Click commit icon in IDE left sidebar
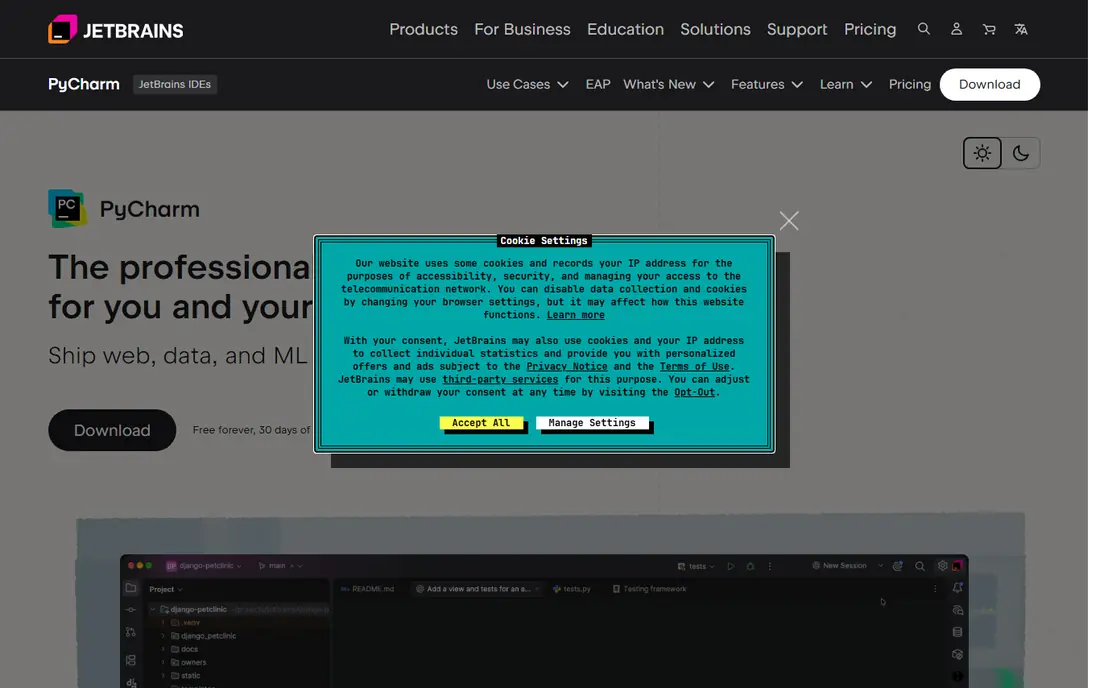The width and height of the screenshot is (1100, 688). [x=131, y=610]
